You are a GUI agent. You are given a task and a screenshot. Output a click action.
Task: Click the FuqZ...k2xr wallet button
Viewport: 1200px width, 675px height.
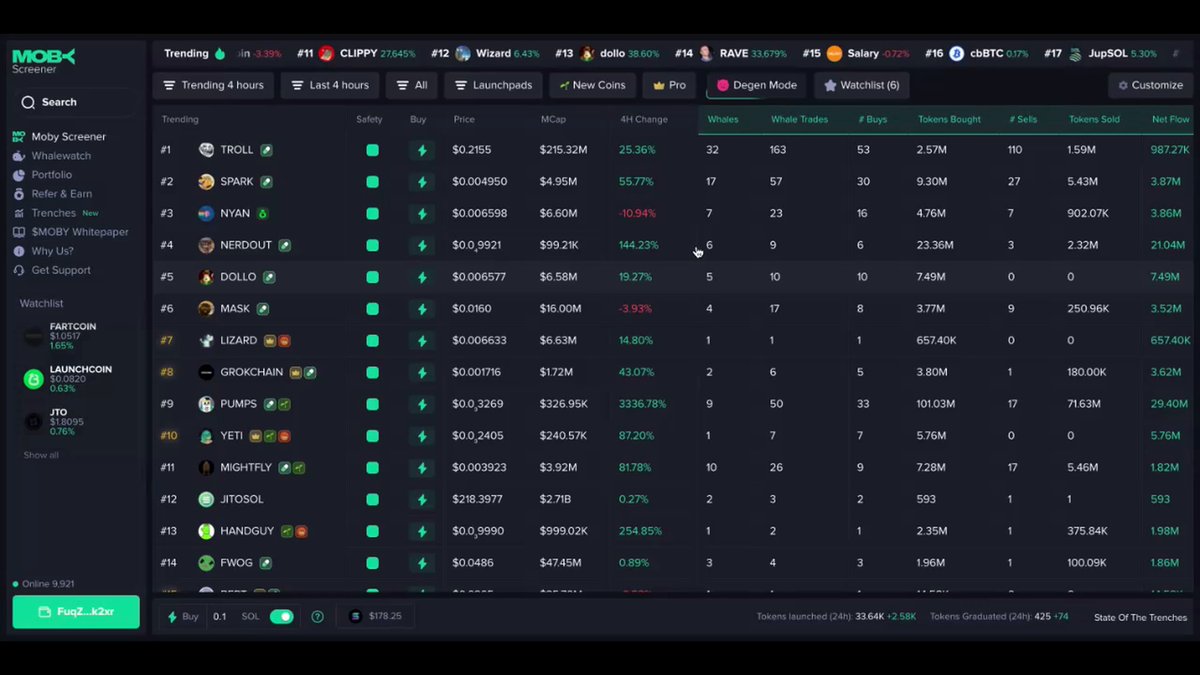[x=76, y=612]
